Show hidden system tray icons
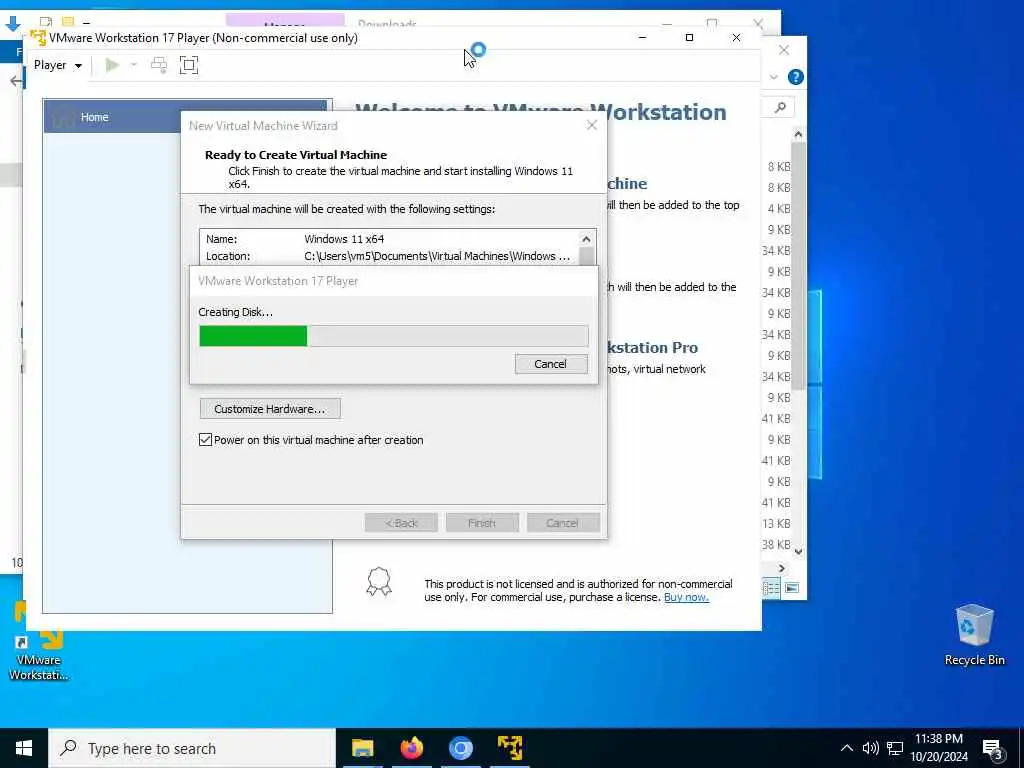Image resolution: width=1024 pixels, height=768 pixels. tap(846, 748)
